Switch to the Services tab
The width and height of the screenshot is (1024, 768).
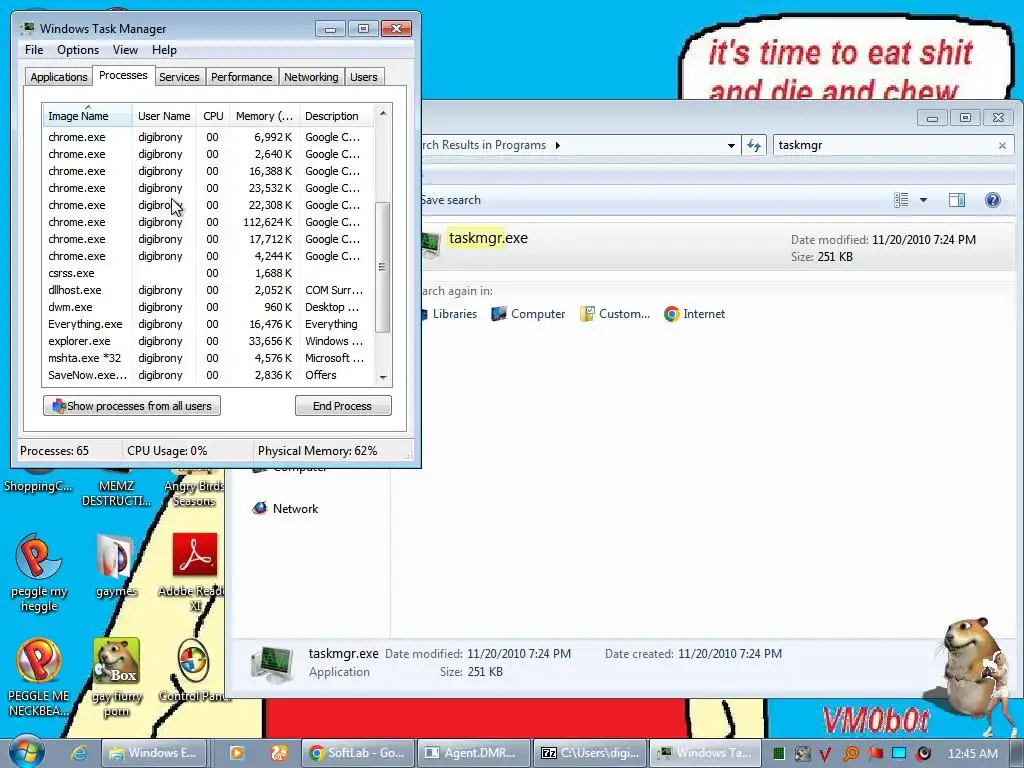(179, 77)
